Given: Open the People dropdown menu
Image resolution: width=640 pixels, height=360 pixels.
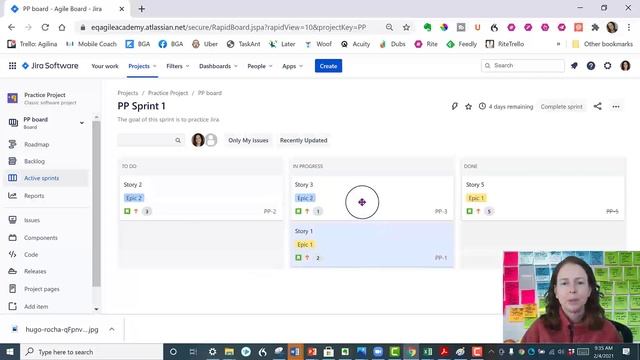Looking at the screenshot, I should click(x=260, y=66).
